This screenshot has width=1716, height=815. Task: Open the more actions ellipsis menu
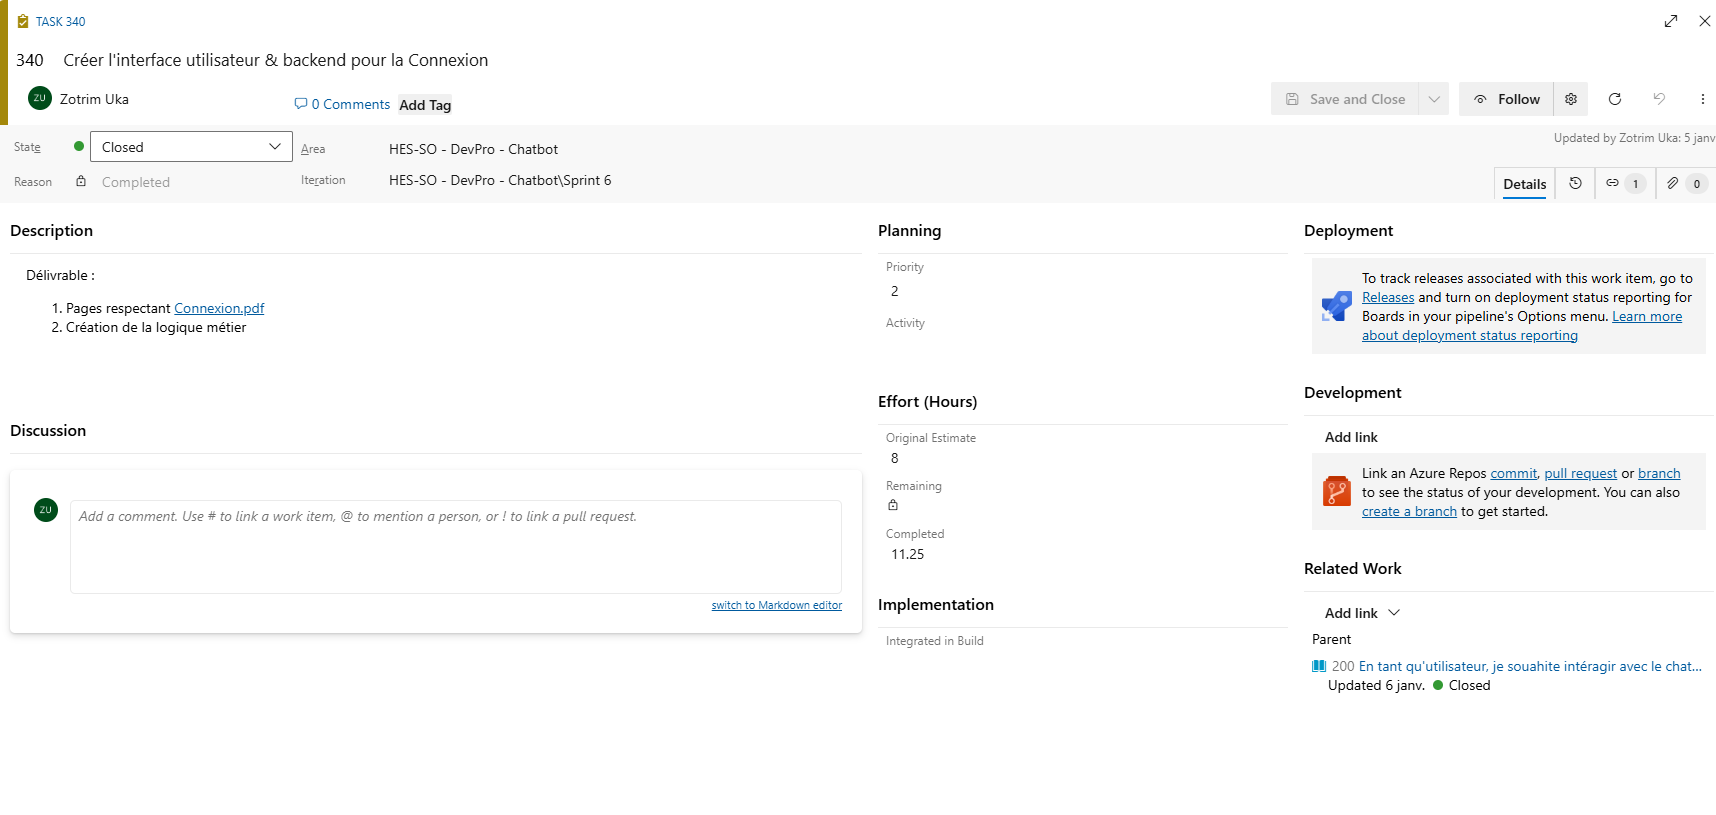1702,99
